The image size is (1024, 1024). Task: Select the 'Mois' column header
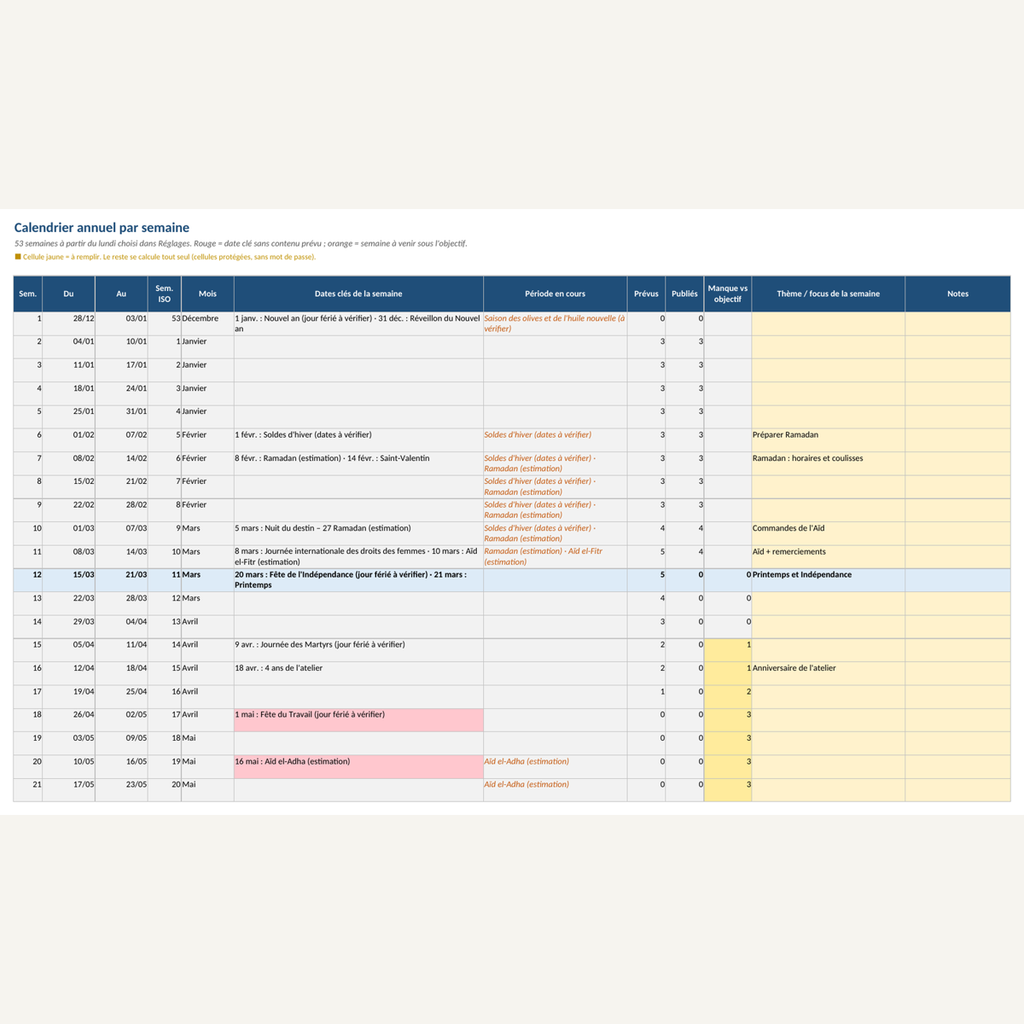(208, 294)
